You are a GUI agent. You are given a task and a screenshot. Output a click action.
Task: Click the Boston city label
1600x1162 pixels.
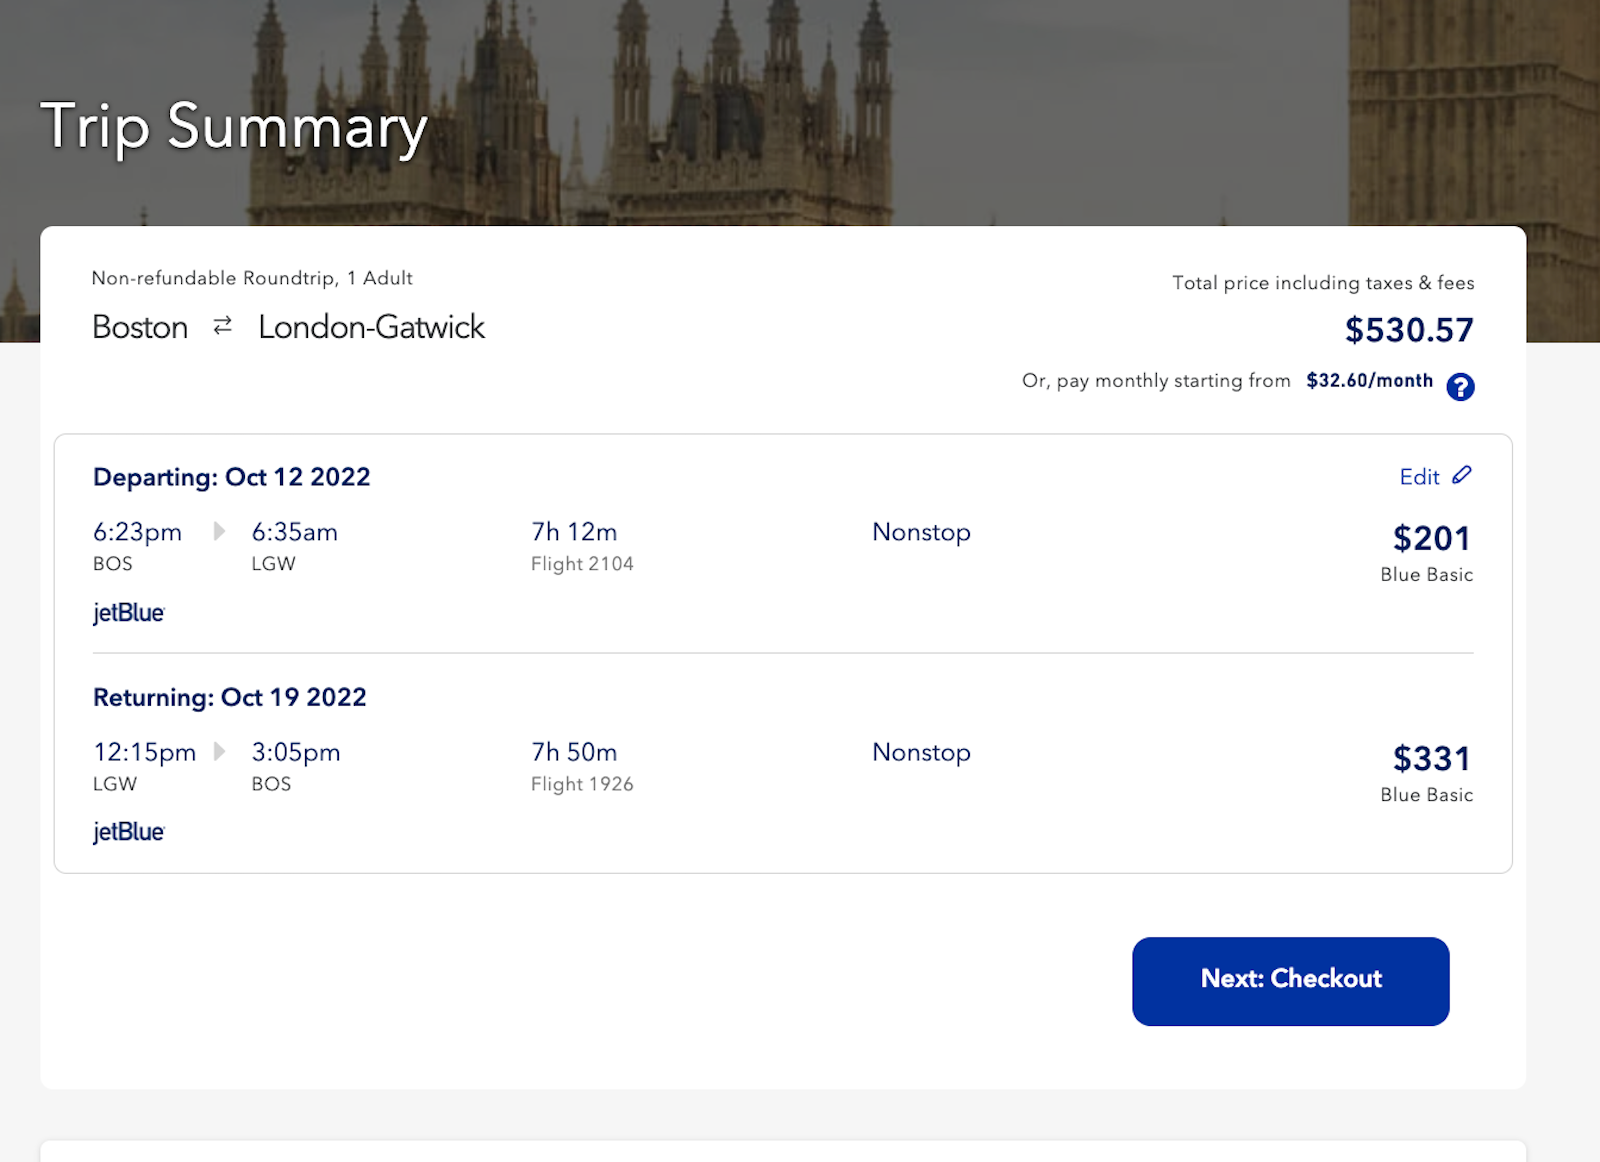(x=140, y=327)
